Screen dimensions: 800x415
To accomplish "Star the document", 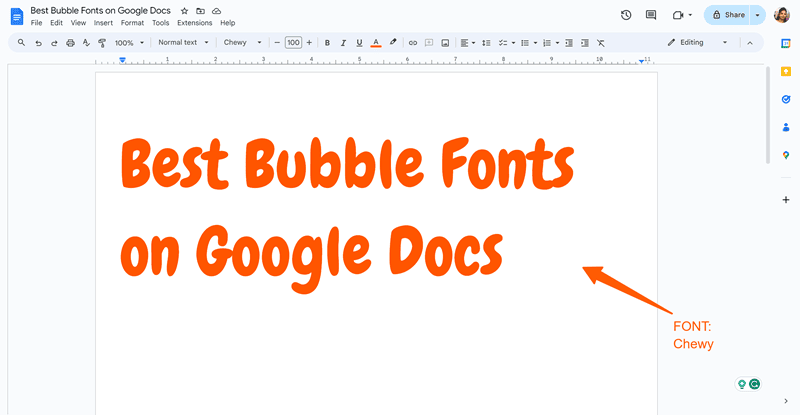I will click(185, 11).
